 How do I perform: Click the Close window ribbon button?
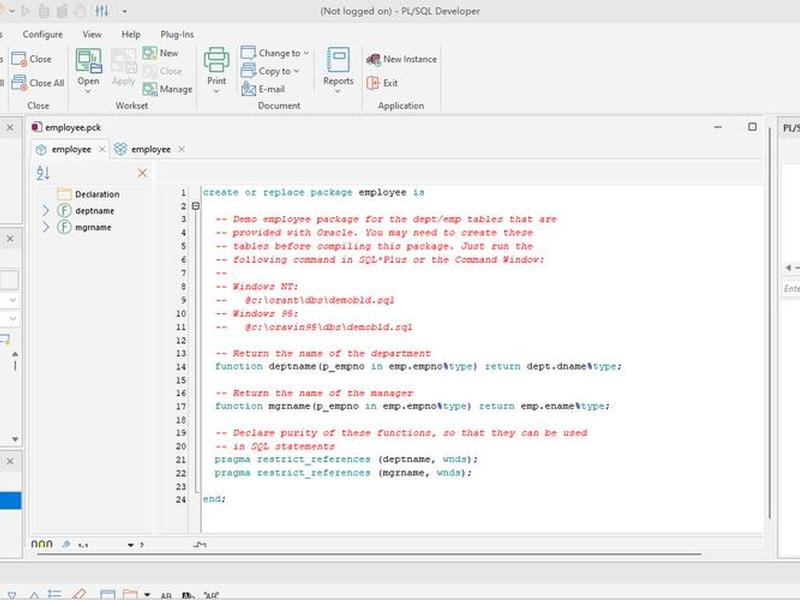point(31,59)
